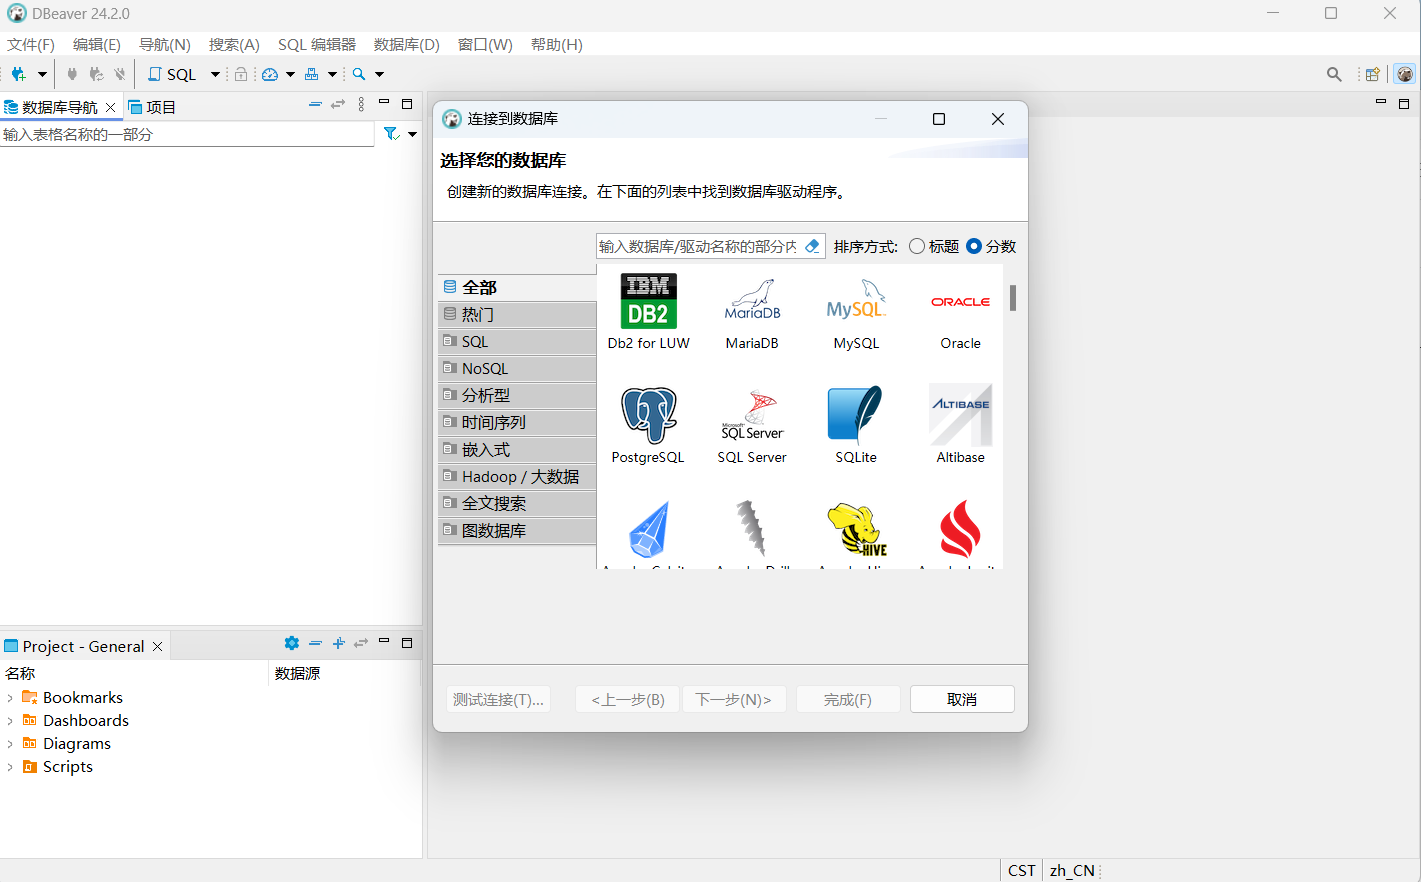
Task: Click the navigator filter funnel icon
Action: (x=392, y=134)
